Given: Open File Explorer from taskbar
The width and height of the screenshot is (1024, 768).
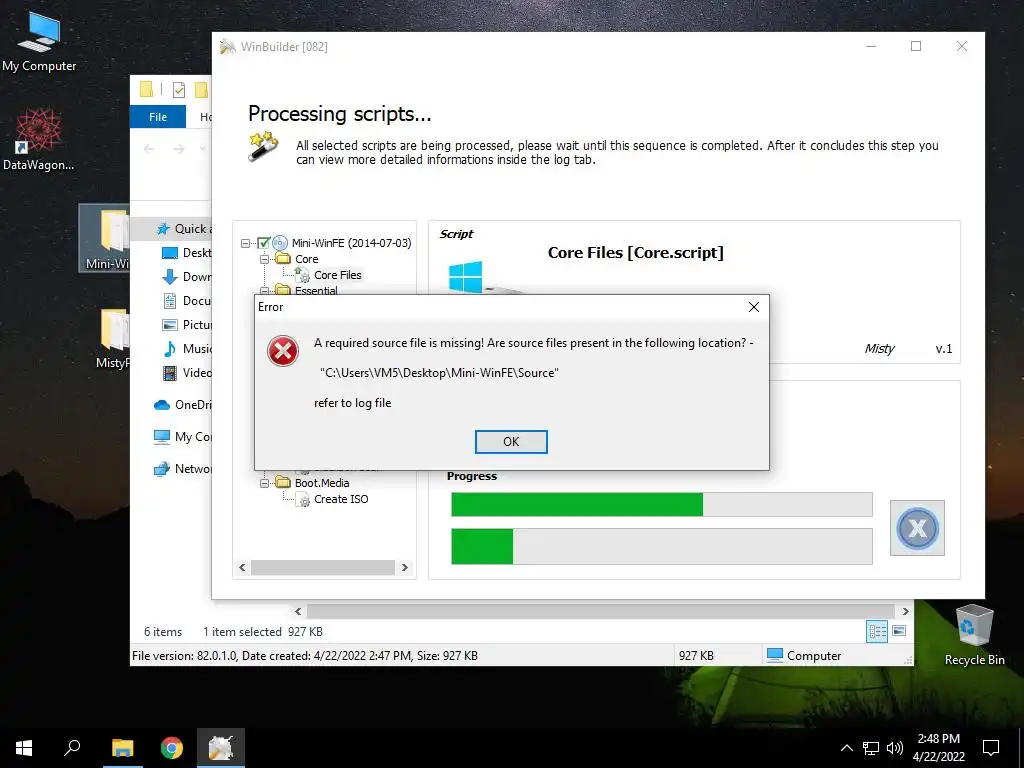Looking at the screenshot, I should 122,748.
